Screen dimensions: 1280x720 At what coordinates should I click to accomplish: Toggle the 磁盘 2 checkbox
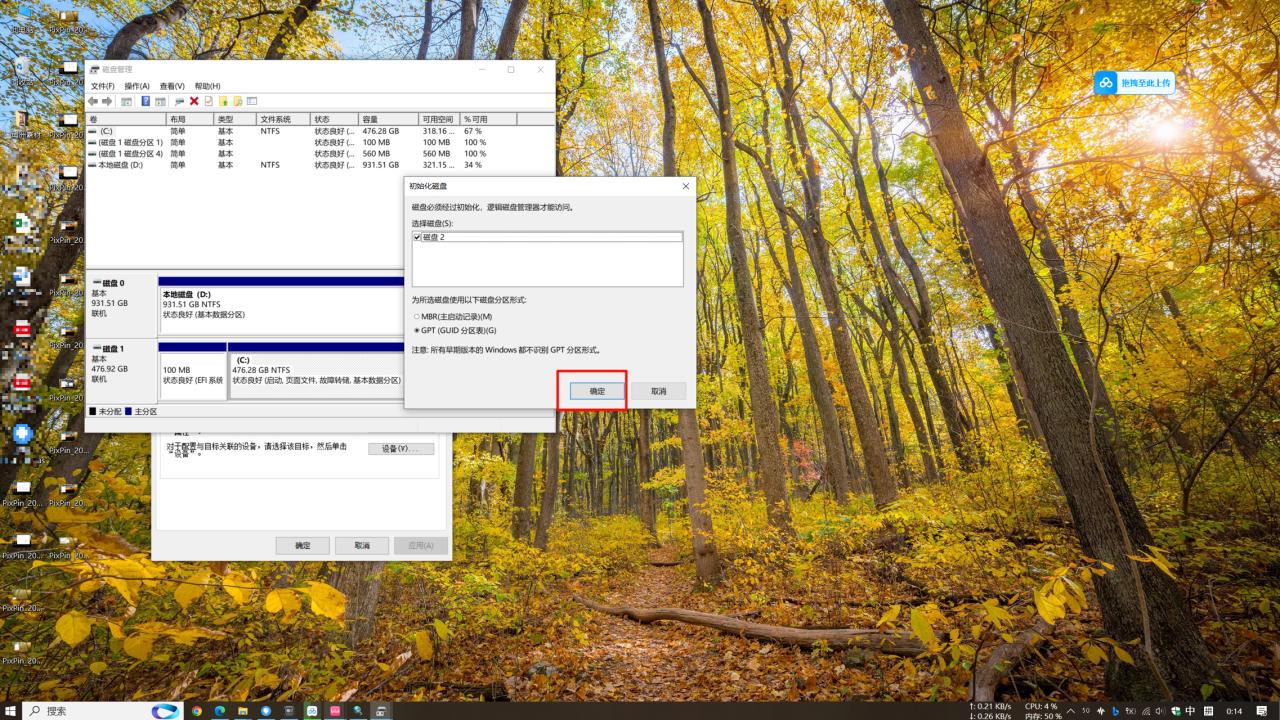click(417, 237)
